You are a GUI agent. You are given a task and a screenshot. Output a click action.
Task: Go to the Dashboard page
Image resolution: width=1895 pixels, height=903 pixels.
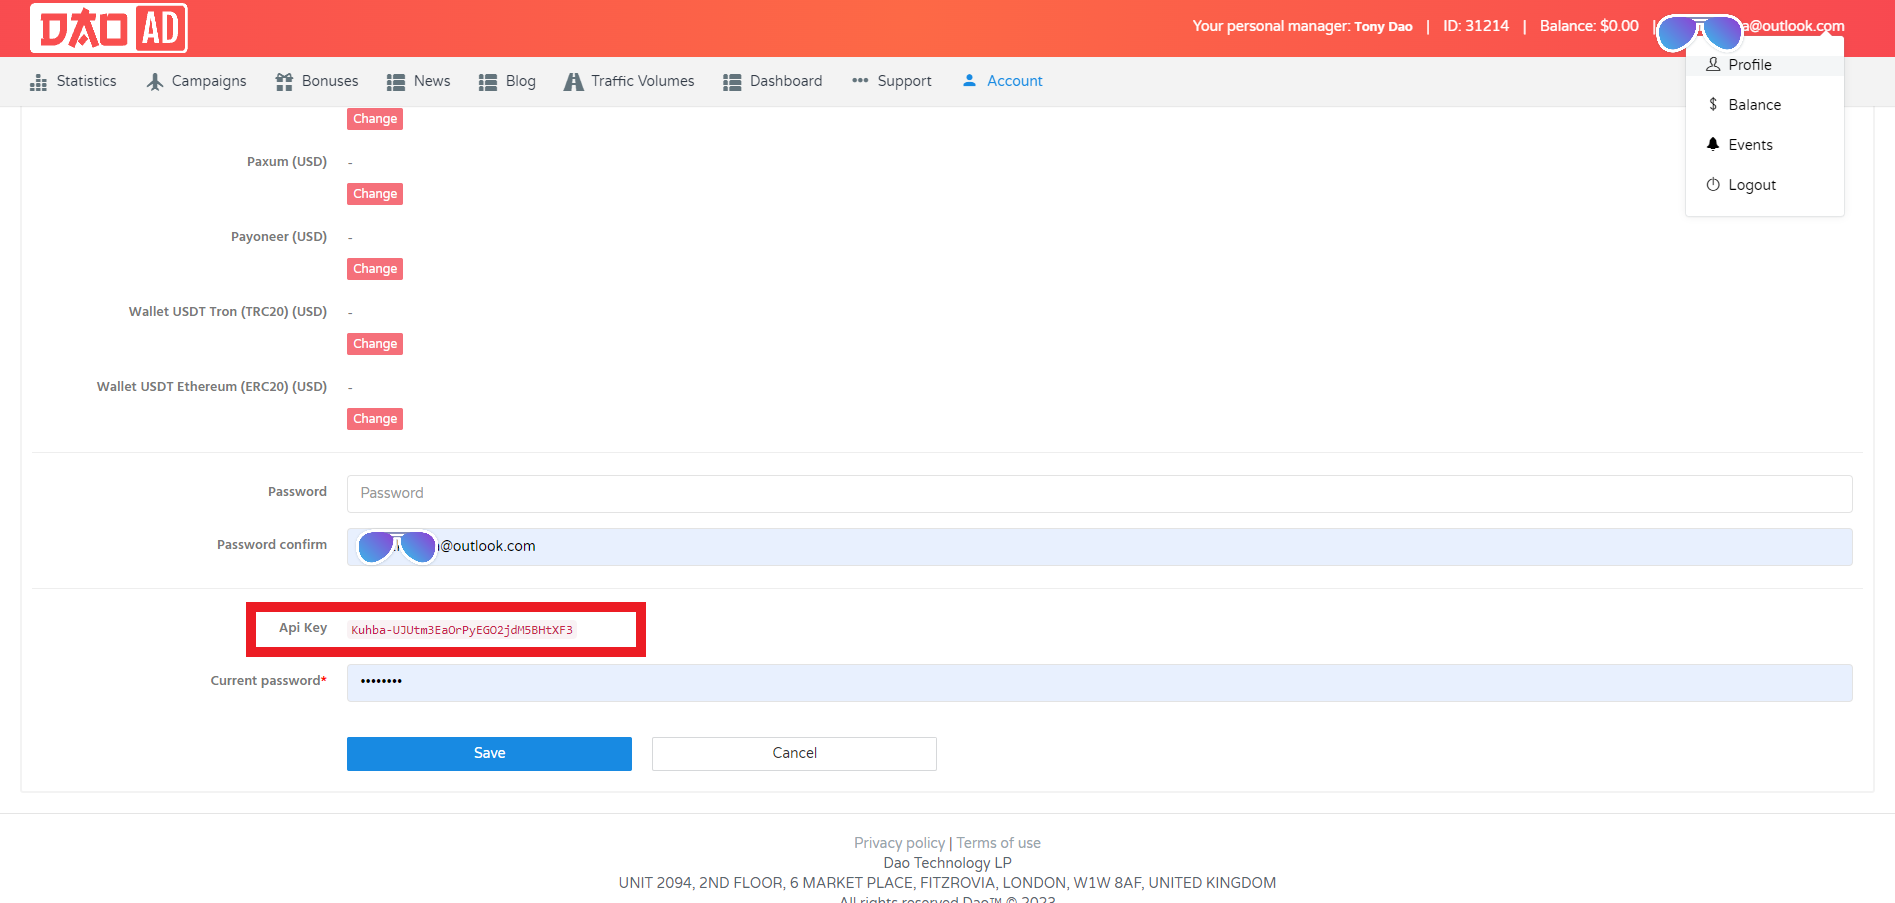(785, 81)
